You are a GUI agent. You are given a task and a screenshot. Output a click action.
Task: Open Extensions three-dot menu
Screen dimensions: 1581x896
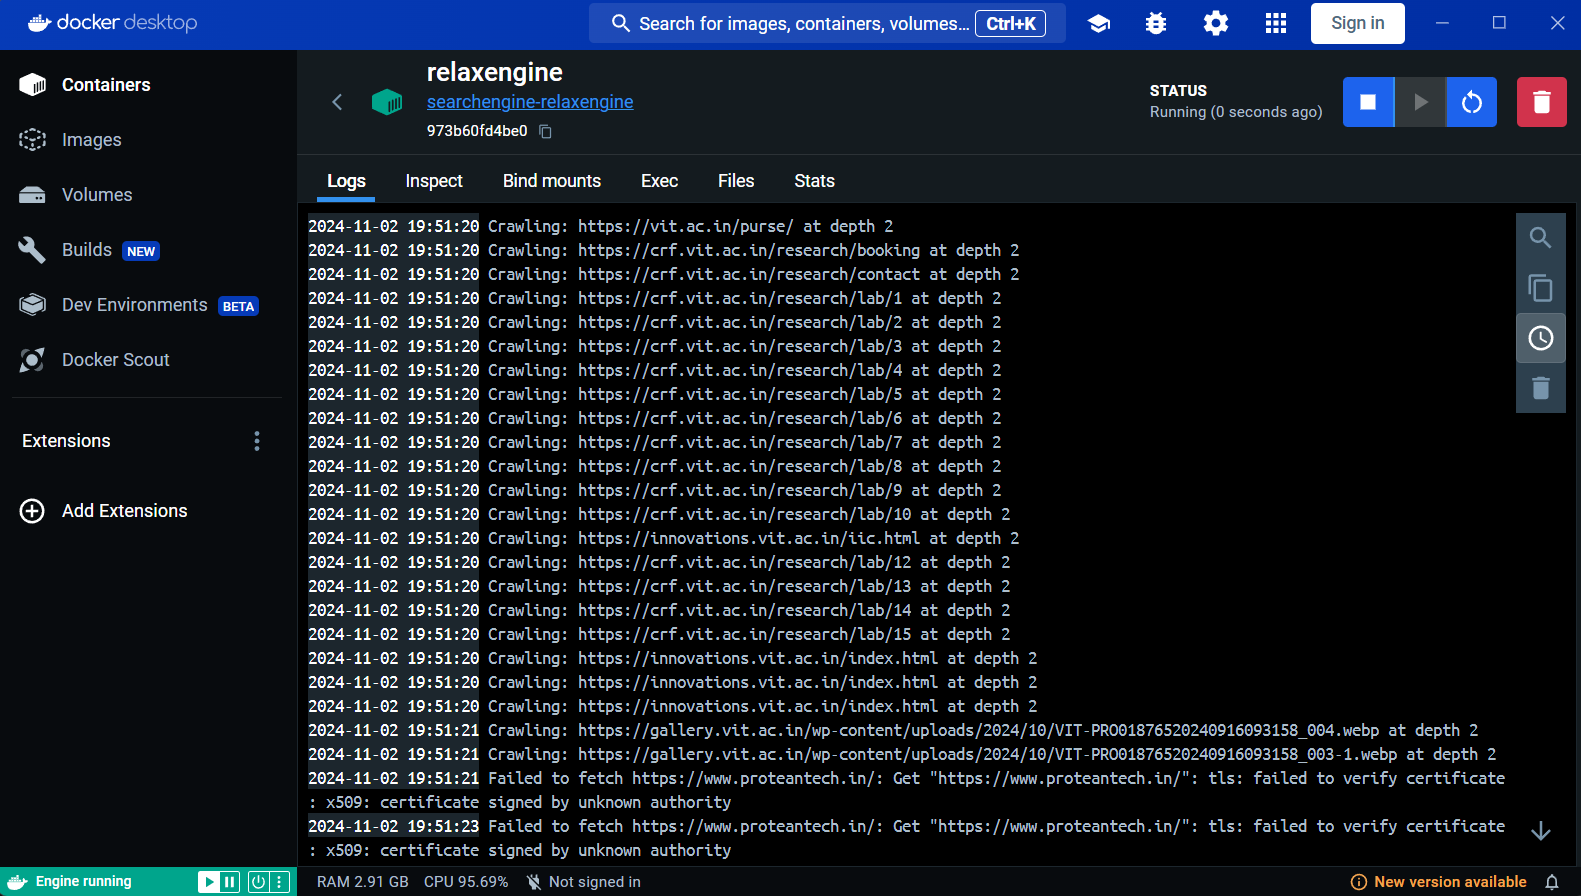tap(257, 441)
